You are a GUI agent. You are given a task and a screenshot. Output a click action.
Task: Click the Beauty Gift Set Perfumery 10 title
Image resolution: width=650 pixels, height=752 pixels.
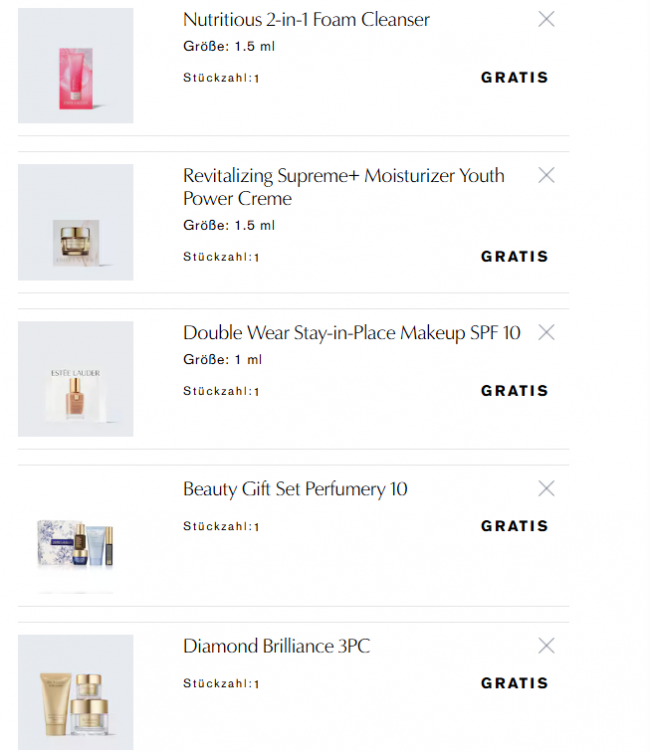click(295, 489)
